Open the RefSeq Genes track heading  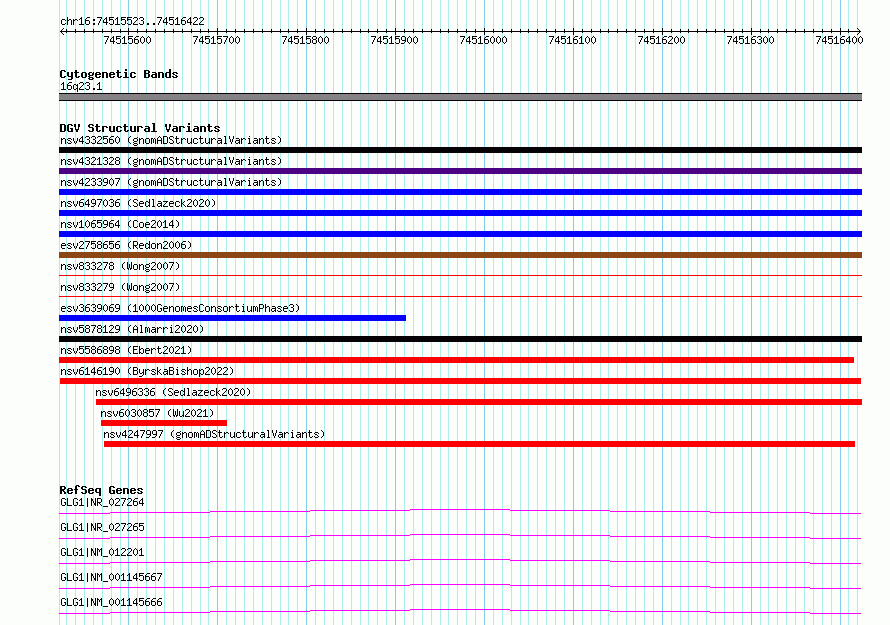click(x=101, y=490)
